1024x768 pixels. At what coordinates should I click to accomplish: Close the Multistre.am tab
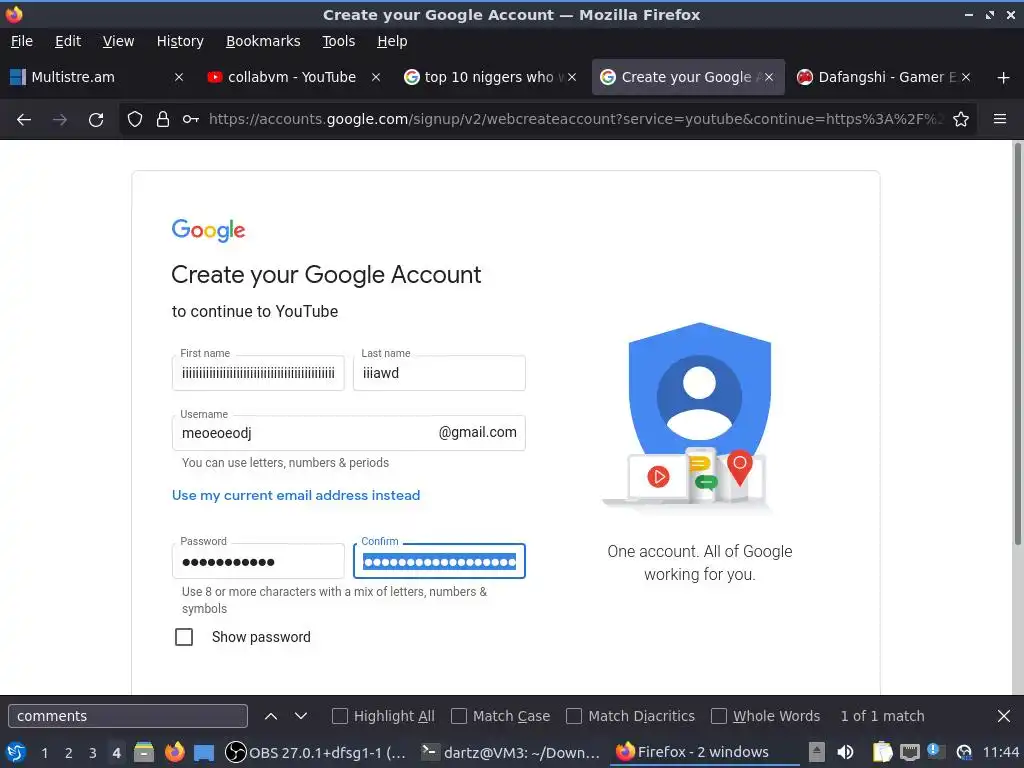pos(179,77)
